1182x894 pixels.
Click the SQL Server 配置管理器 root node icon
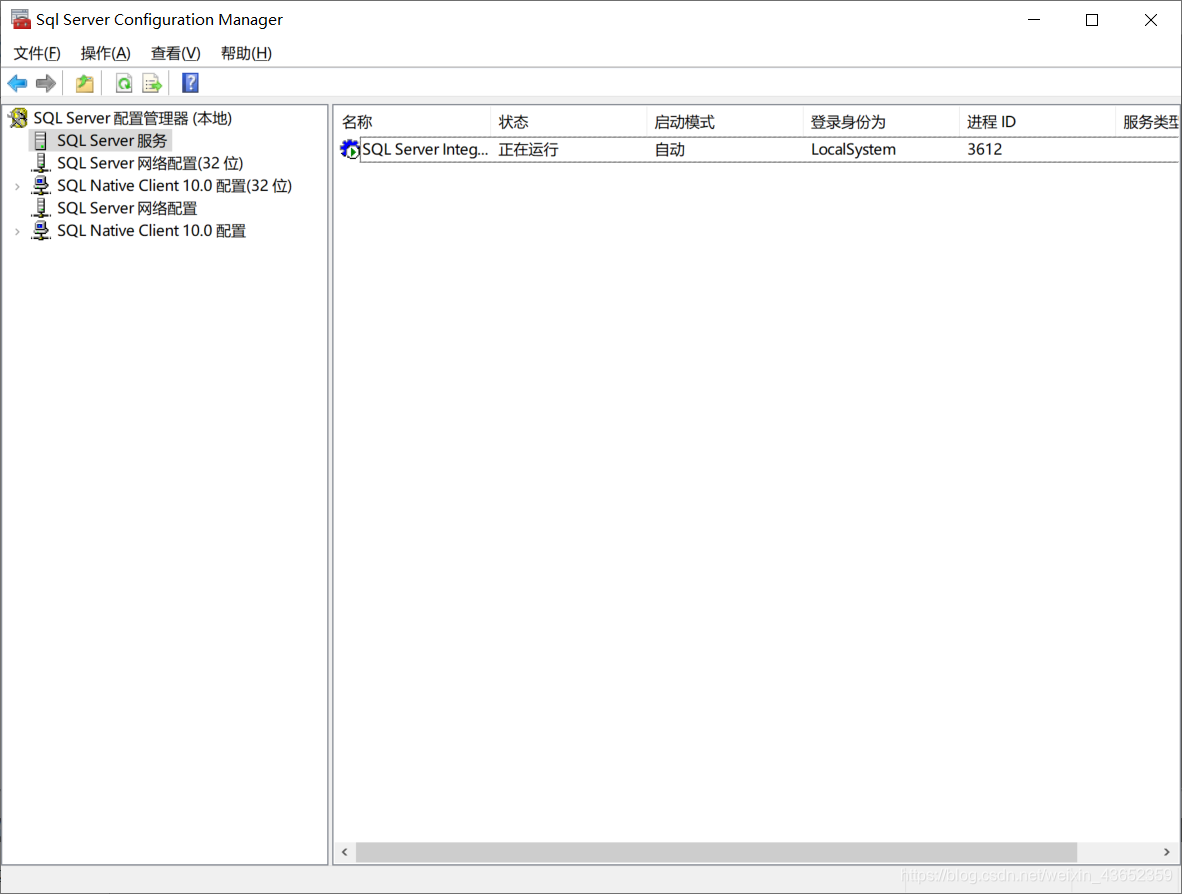coord(18,118)
